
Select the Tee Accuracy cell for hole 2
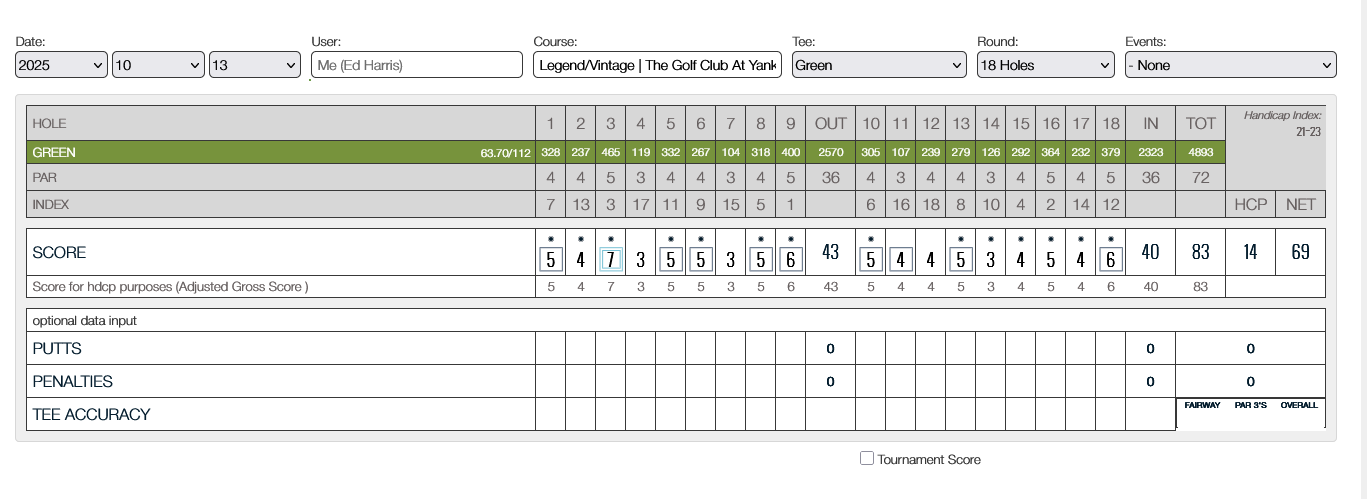coord(581,414)
